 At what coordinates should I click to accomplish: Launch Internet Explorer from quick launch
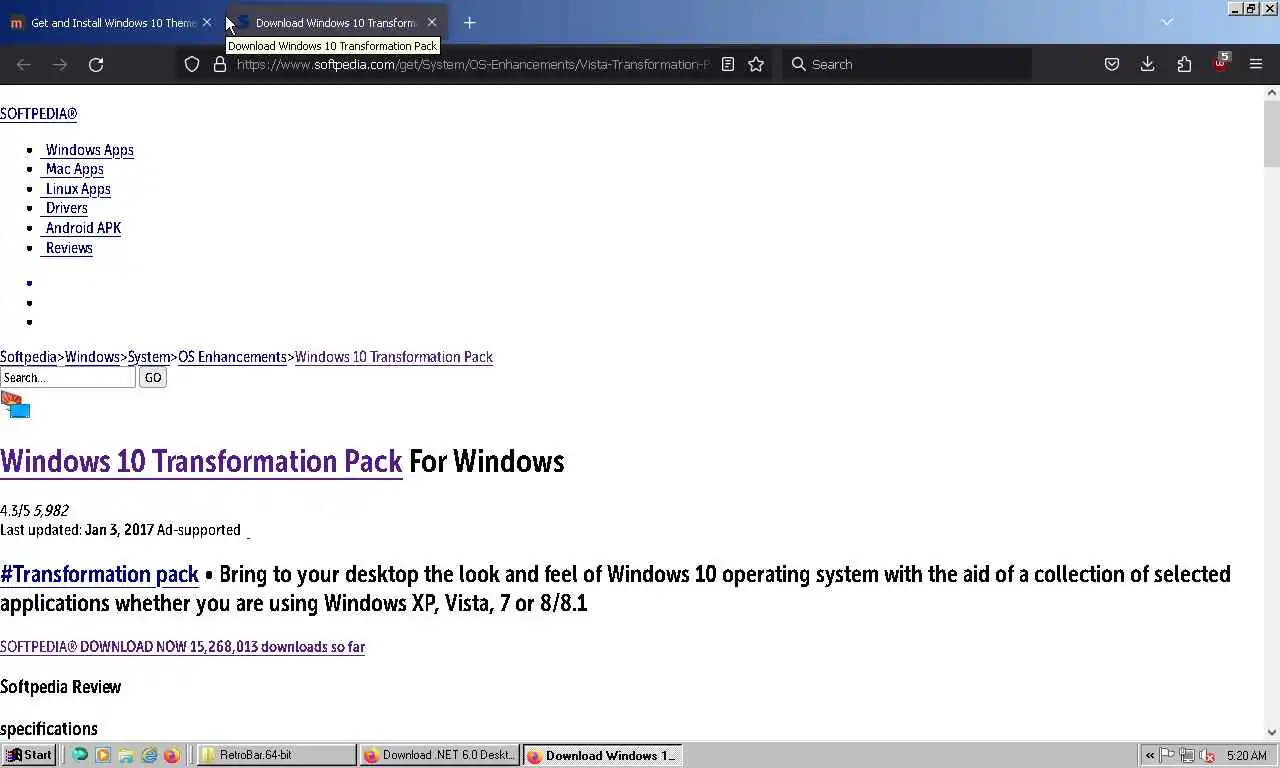point(149,755)
